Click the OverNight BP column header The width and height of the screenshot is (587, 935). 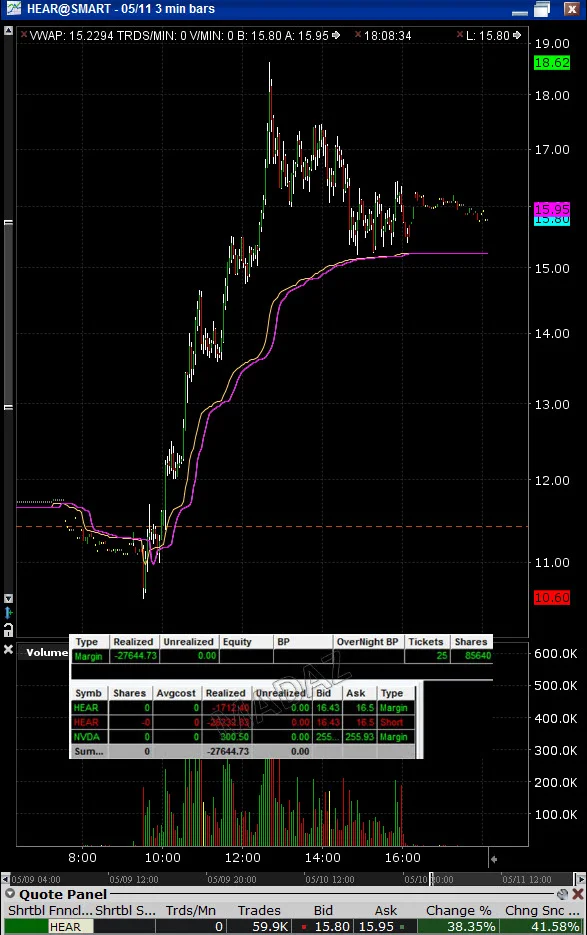pos(367,642)
